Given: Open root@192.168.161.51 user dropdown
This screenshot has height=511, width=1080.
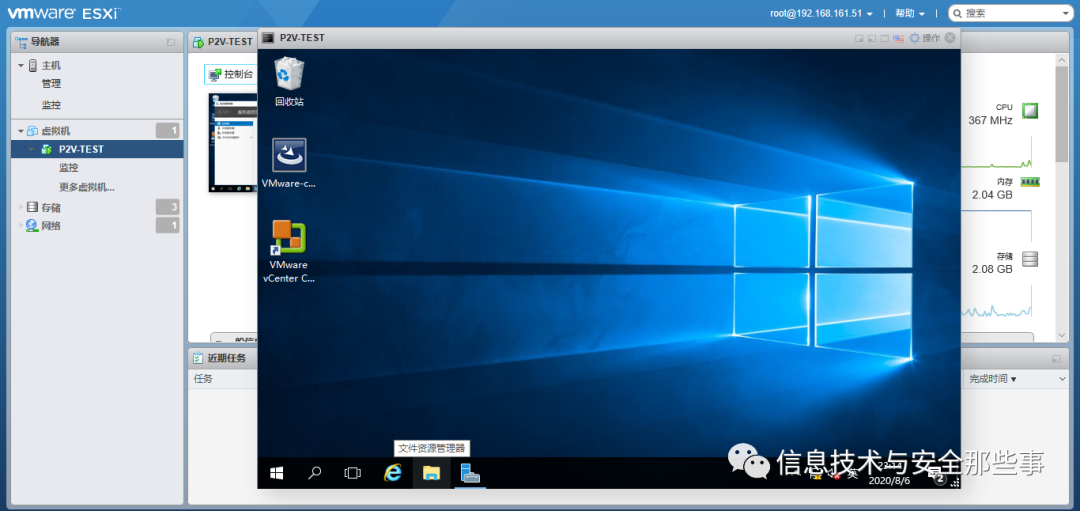Looking at the screenshot, I should click(x=821, y=13).
